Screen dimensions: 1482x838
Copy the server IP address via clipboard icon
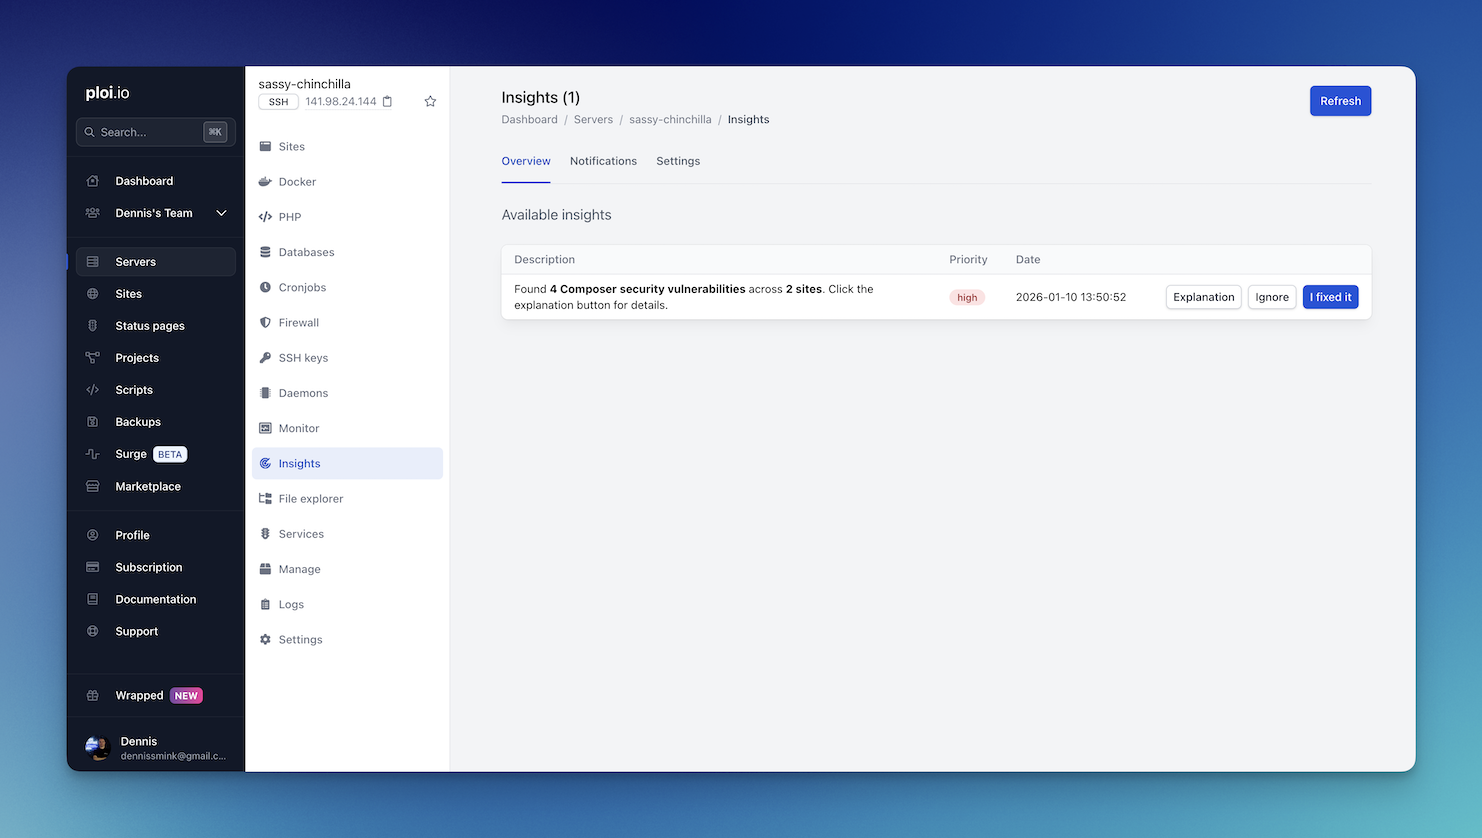coord(388,102)
